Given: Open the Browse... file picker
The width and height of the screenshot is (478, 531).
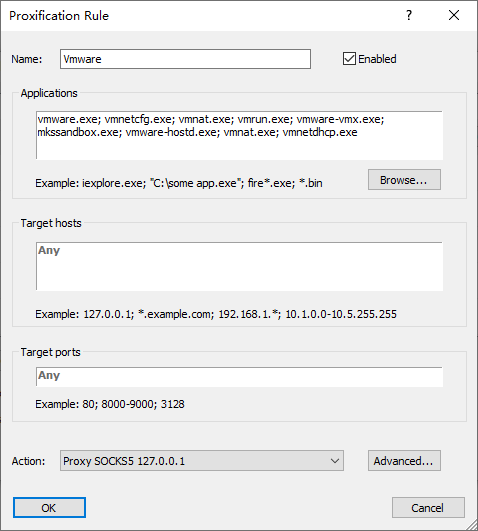Looking at the screenshot, I should click(404, 179).
